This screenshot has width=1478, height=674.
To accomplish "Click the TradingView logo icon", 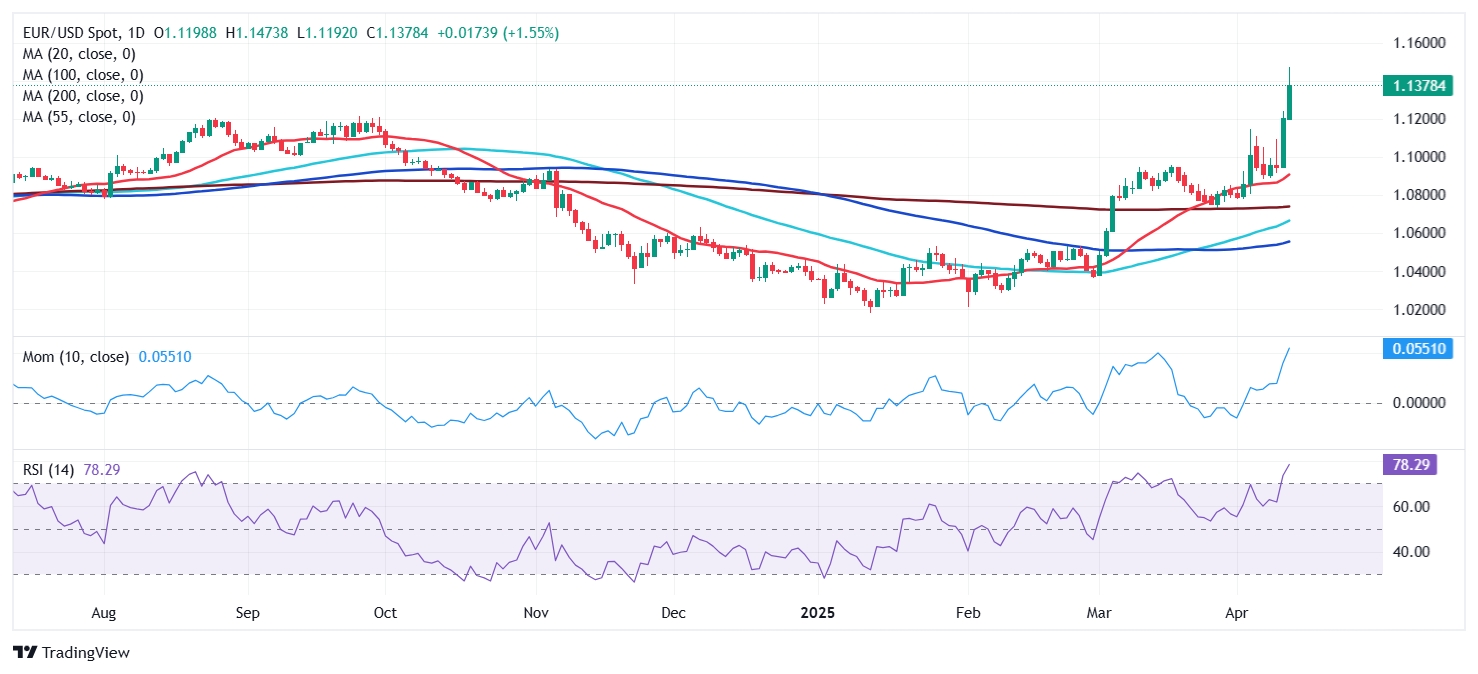I will coord(24,652).
